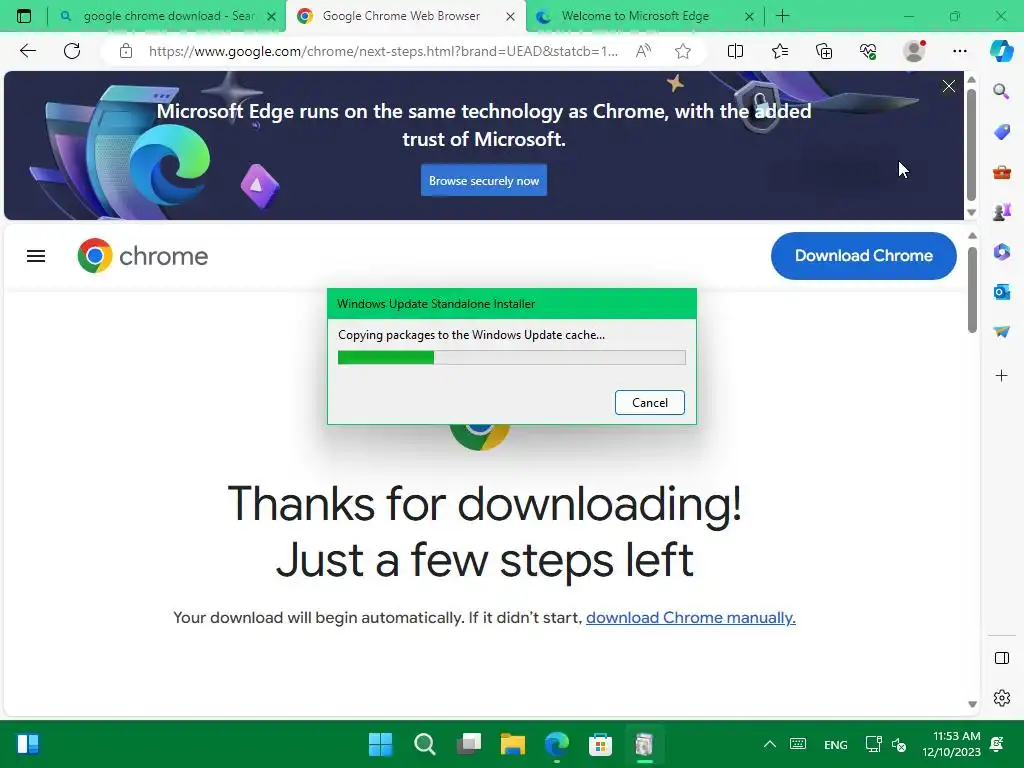Image resolution: width=1024 pixels, height=768 pixels.
Task: Click the Download Chrome button
Action: (863, 255)
